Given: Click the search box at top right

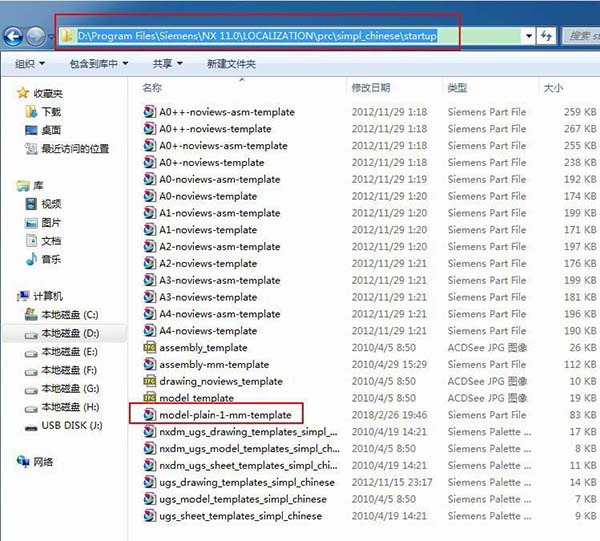Looking at the screenshot, I should coord(582,36).
